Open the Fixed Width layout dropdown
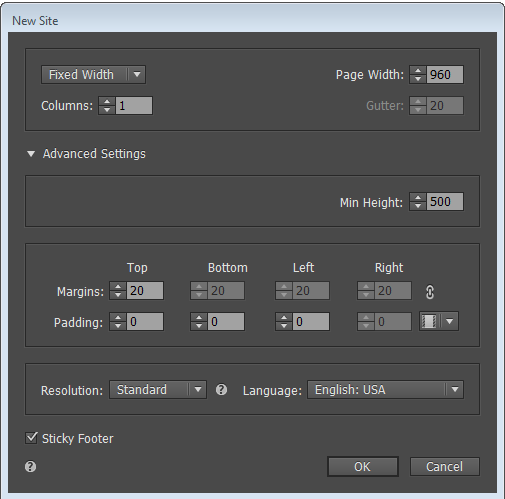This screenshot has width=505, height=499. click(93, 74)
